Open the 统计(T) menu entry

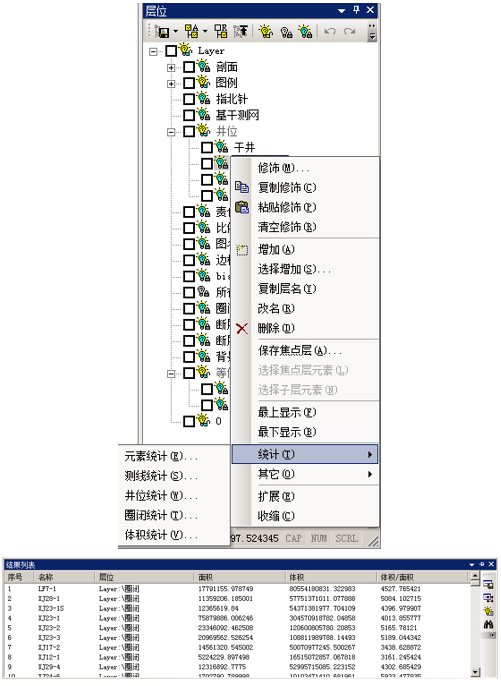tap(305, 454)
